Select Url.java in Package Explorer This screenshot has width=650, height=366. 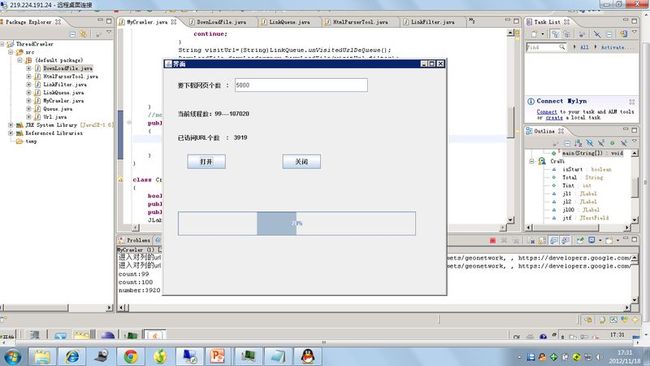tap(55, 117)
